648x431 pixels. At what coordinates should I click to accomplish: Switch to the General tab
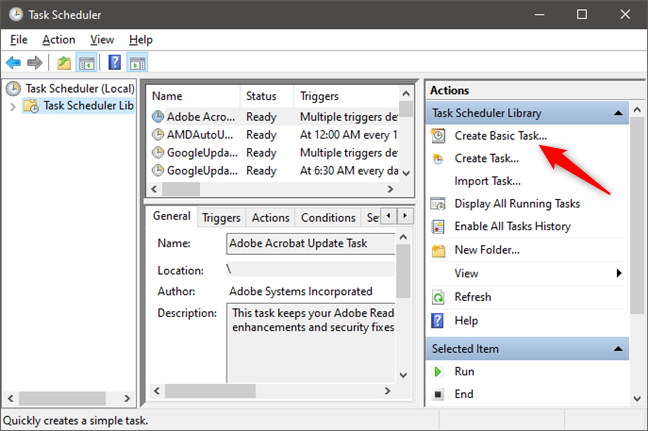pos(172,216)
